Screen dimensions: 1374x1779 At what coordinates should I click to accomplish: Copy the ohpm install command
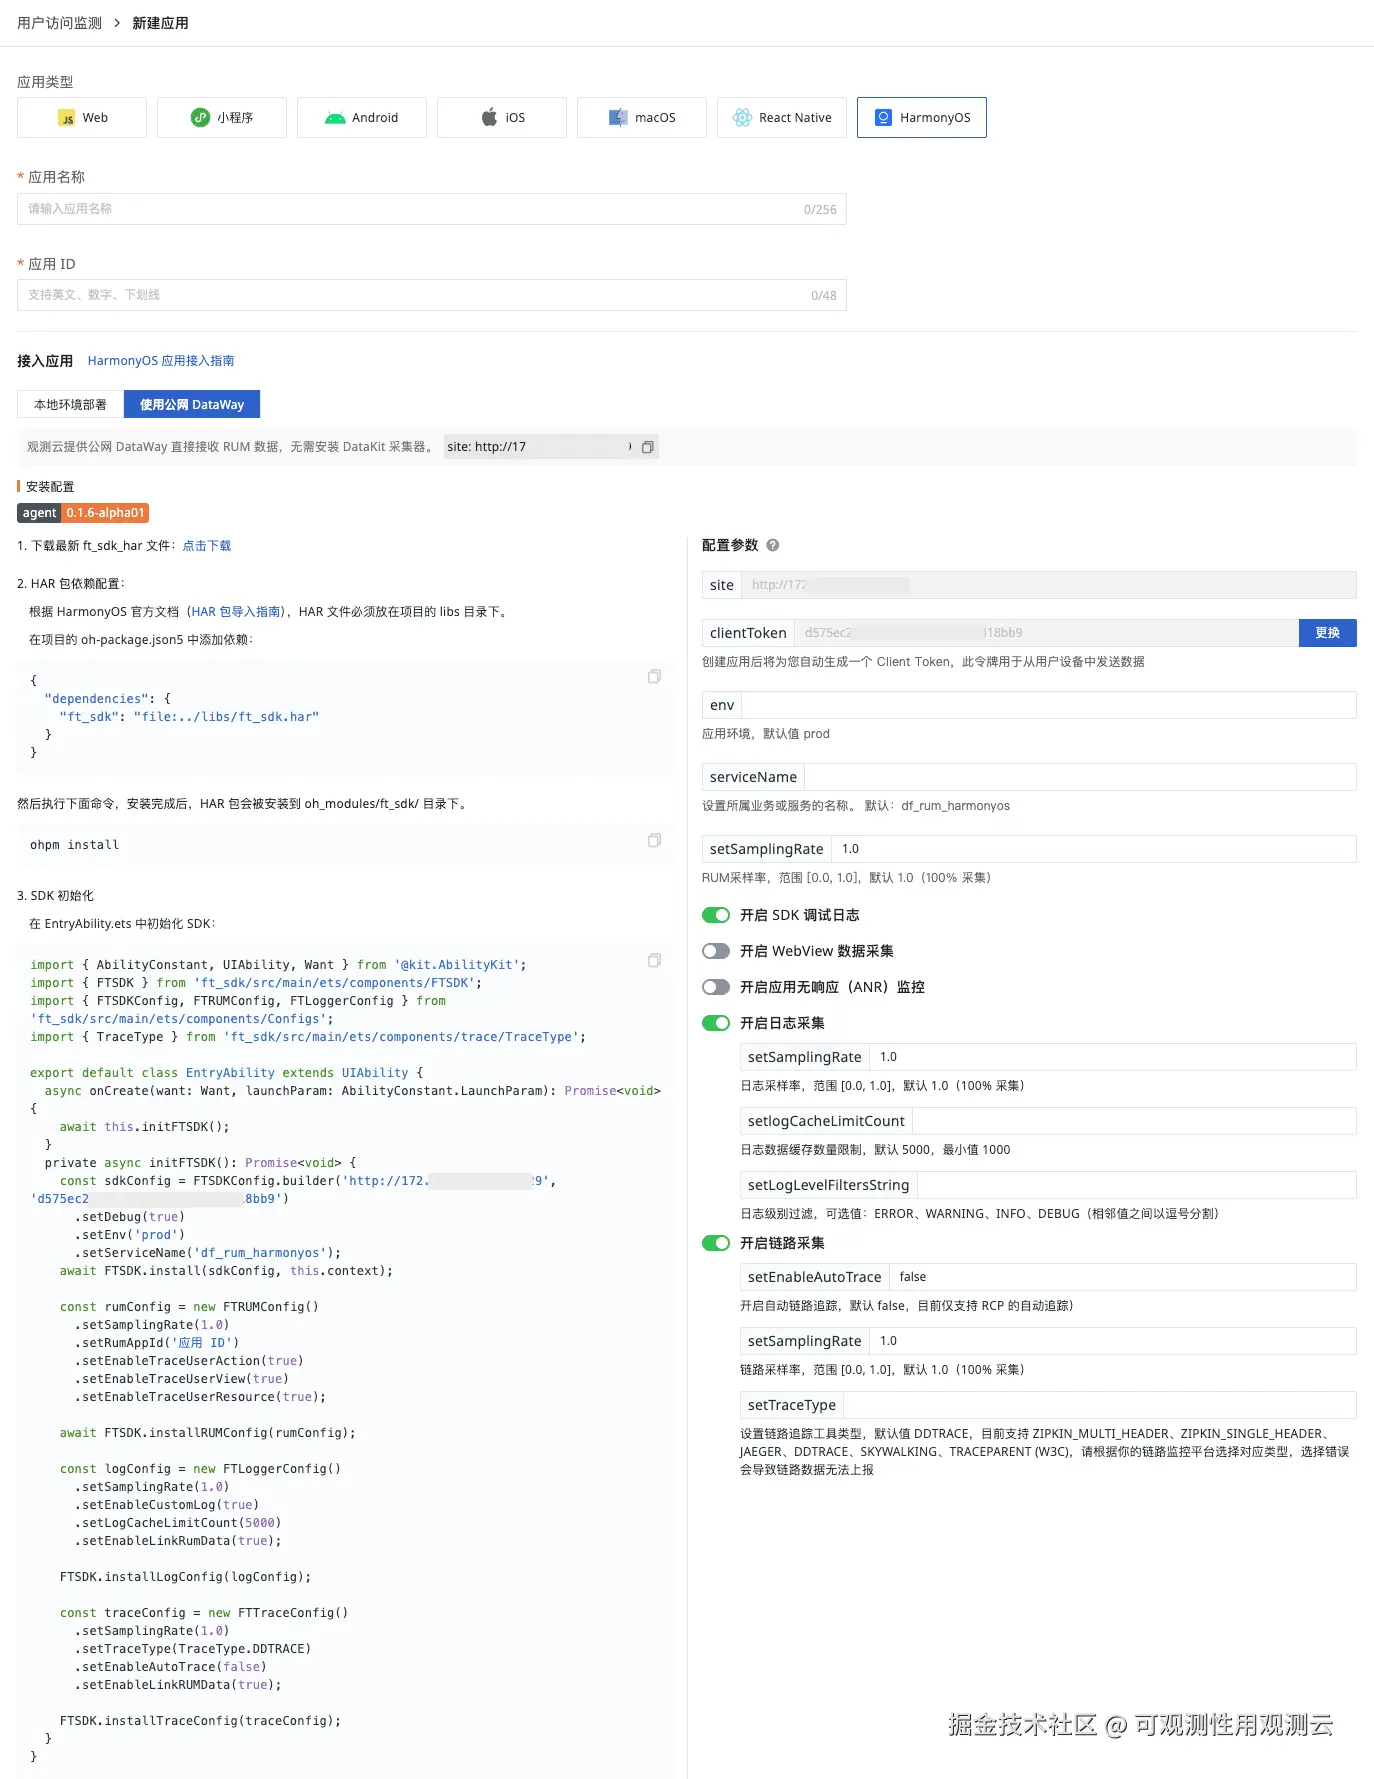click(x=654, y=841)
